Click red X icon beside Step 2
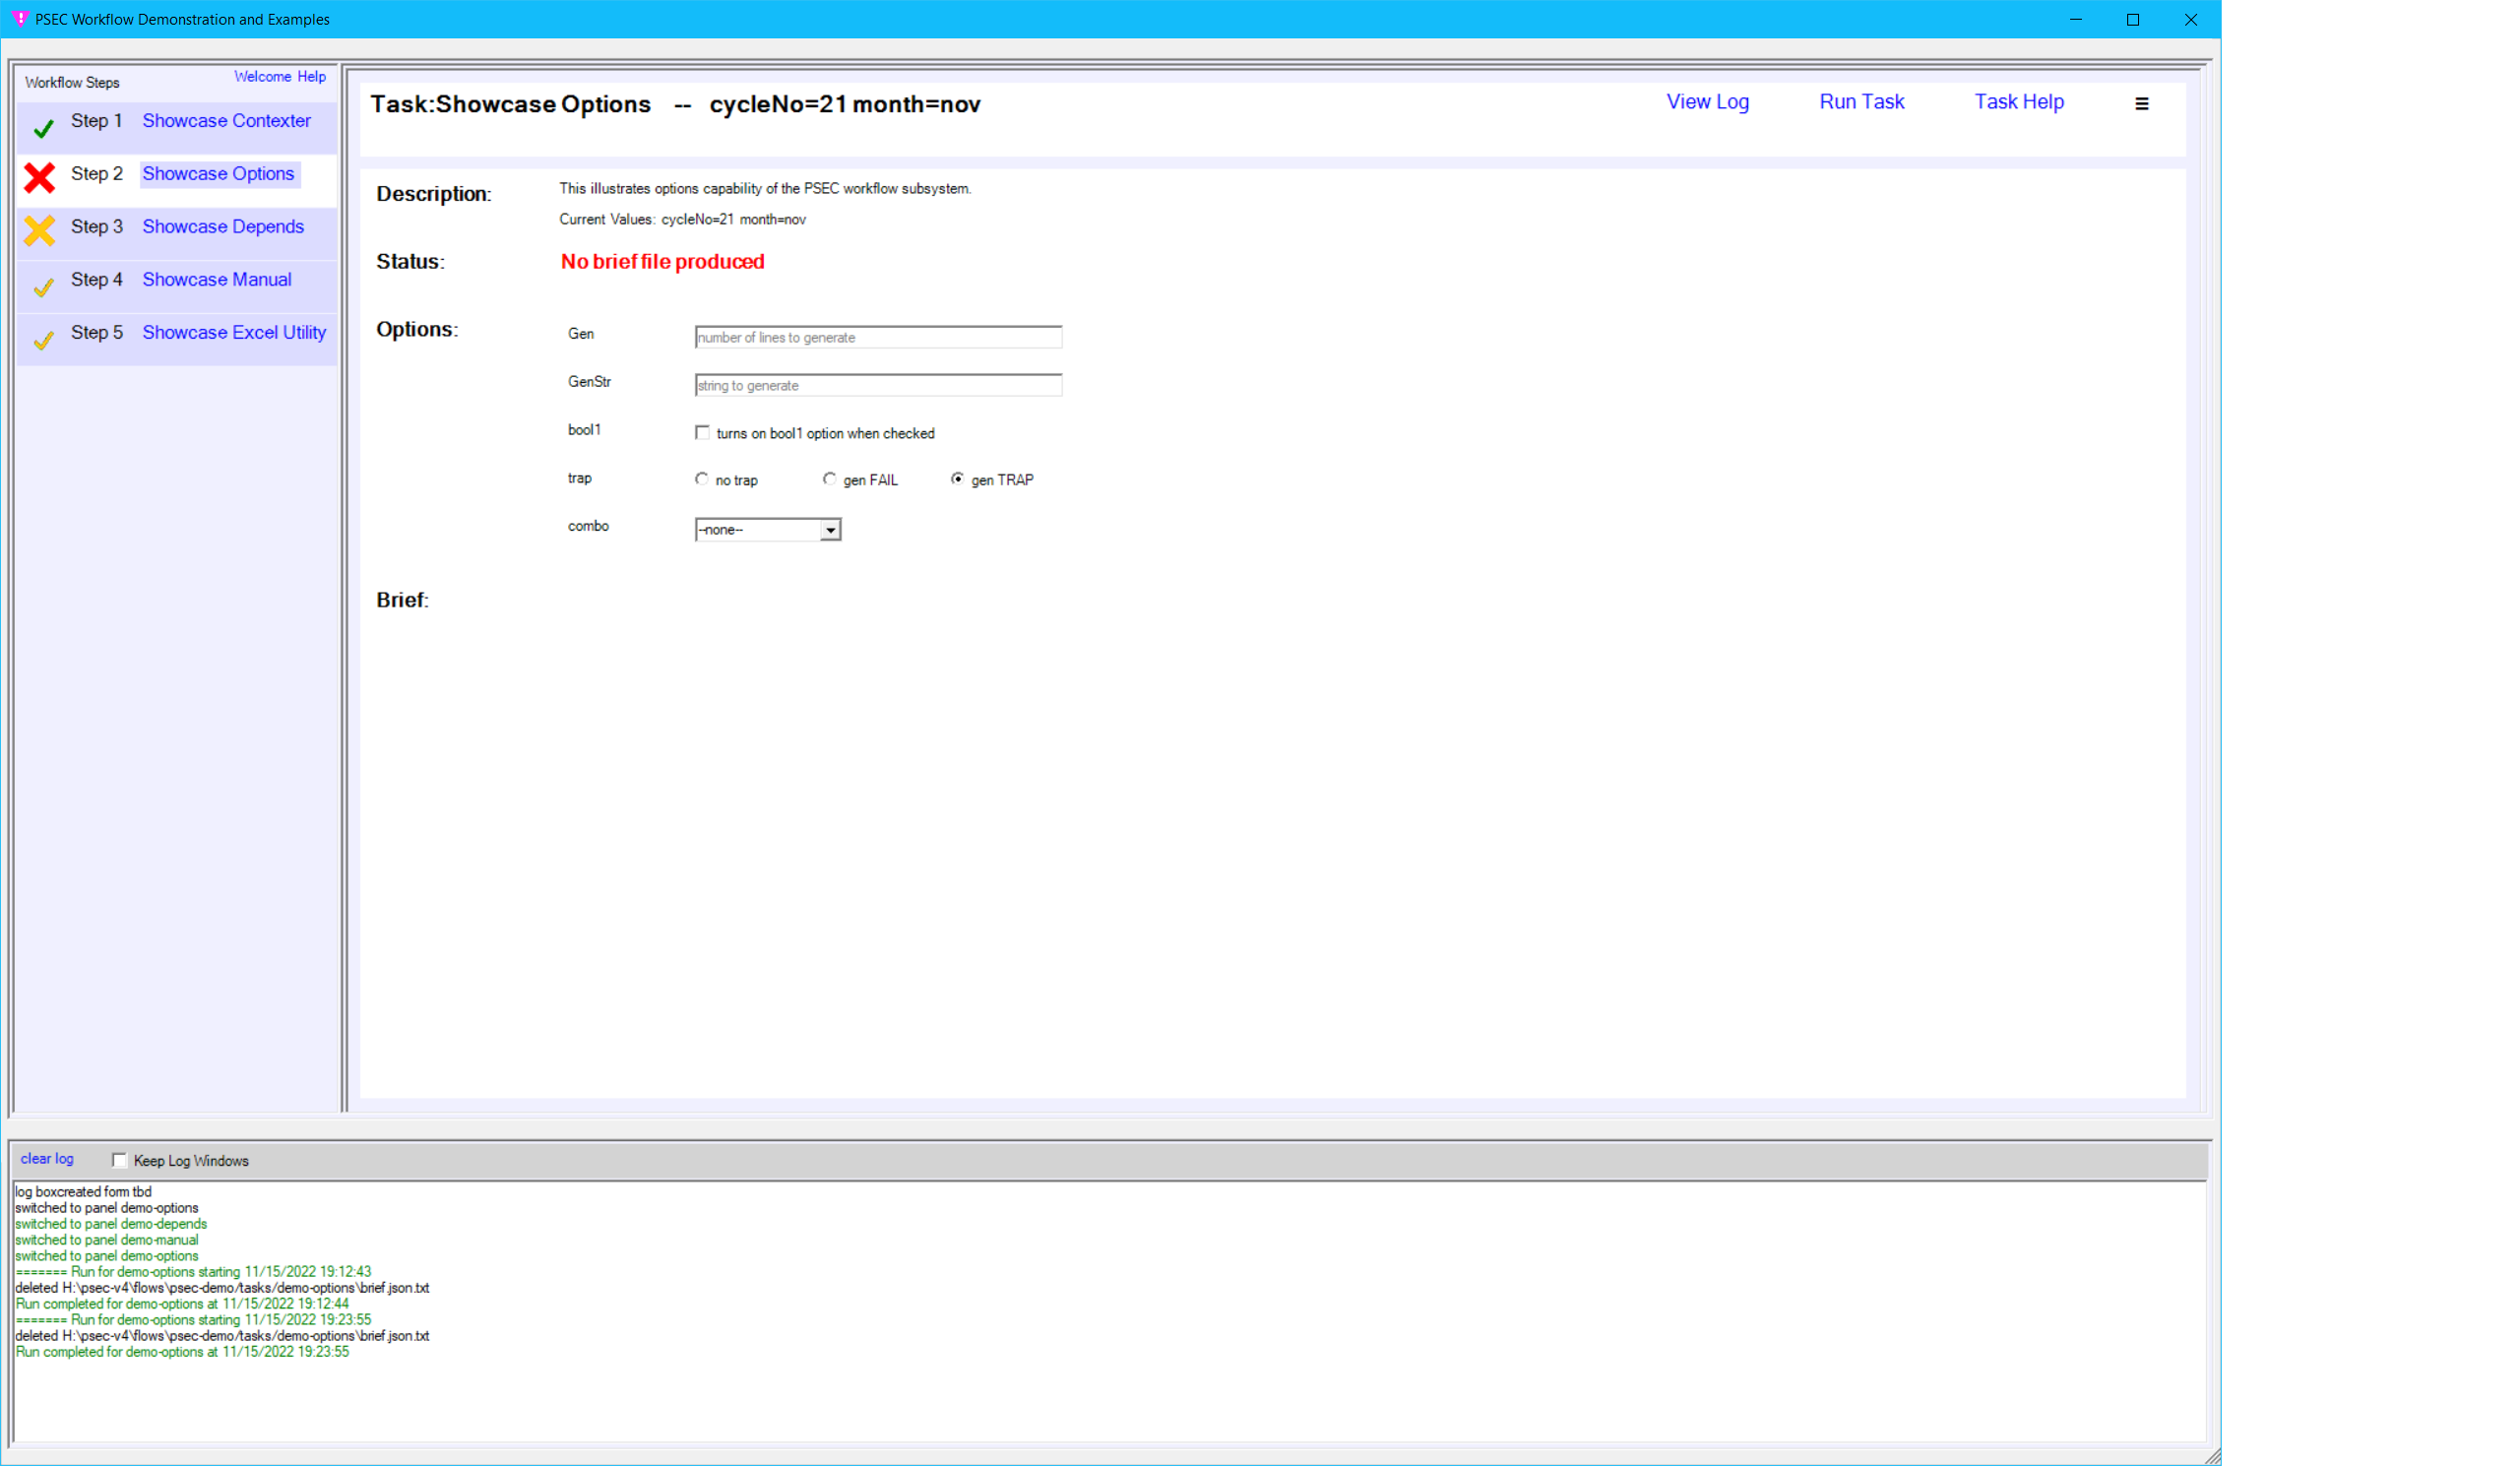Screen dimensions: 2520x1466 point(40,178)
